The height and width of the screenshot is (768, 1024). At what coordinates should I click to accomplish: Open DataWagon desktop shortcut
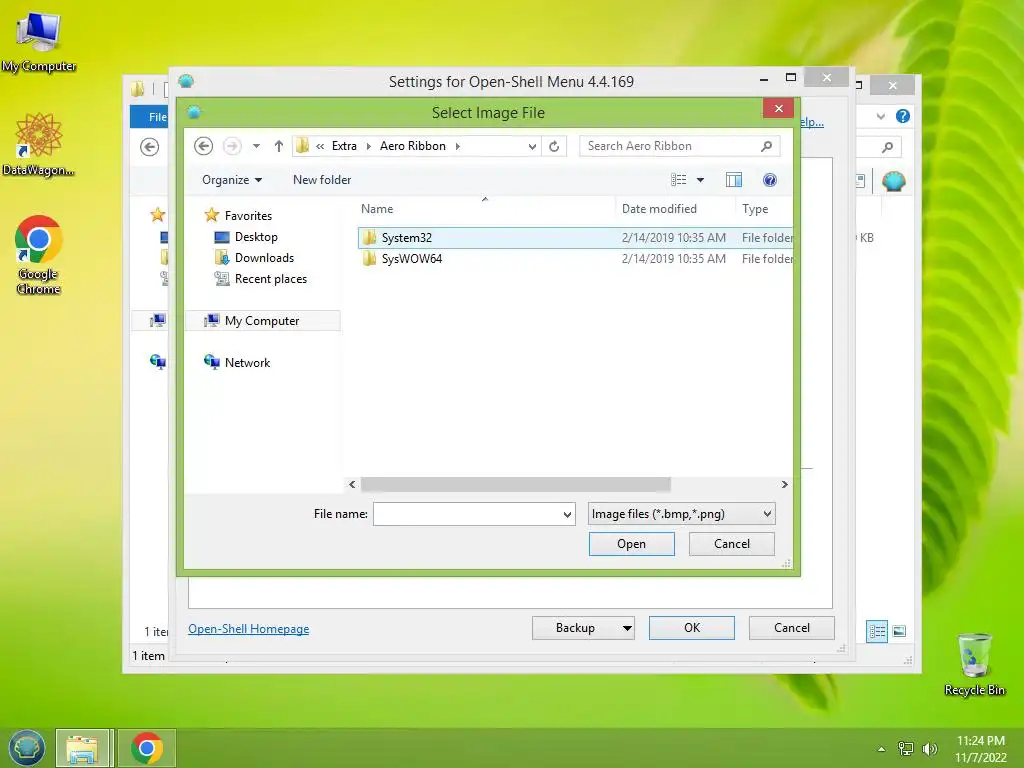pyautogui.click(x=39, y=144)
